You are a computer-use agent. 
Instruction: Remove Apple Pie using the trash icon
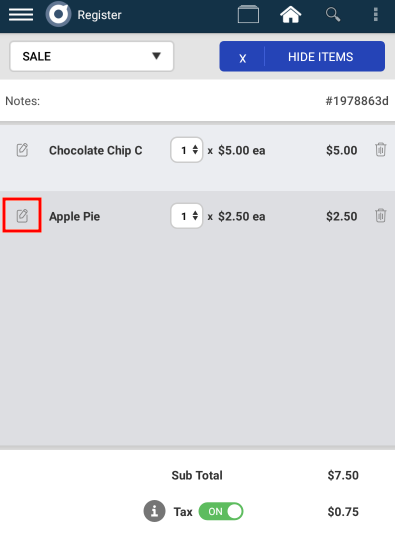pyautogui.click(x=381, y=215)
